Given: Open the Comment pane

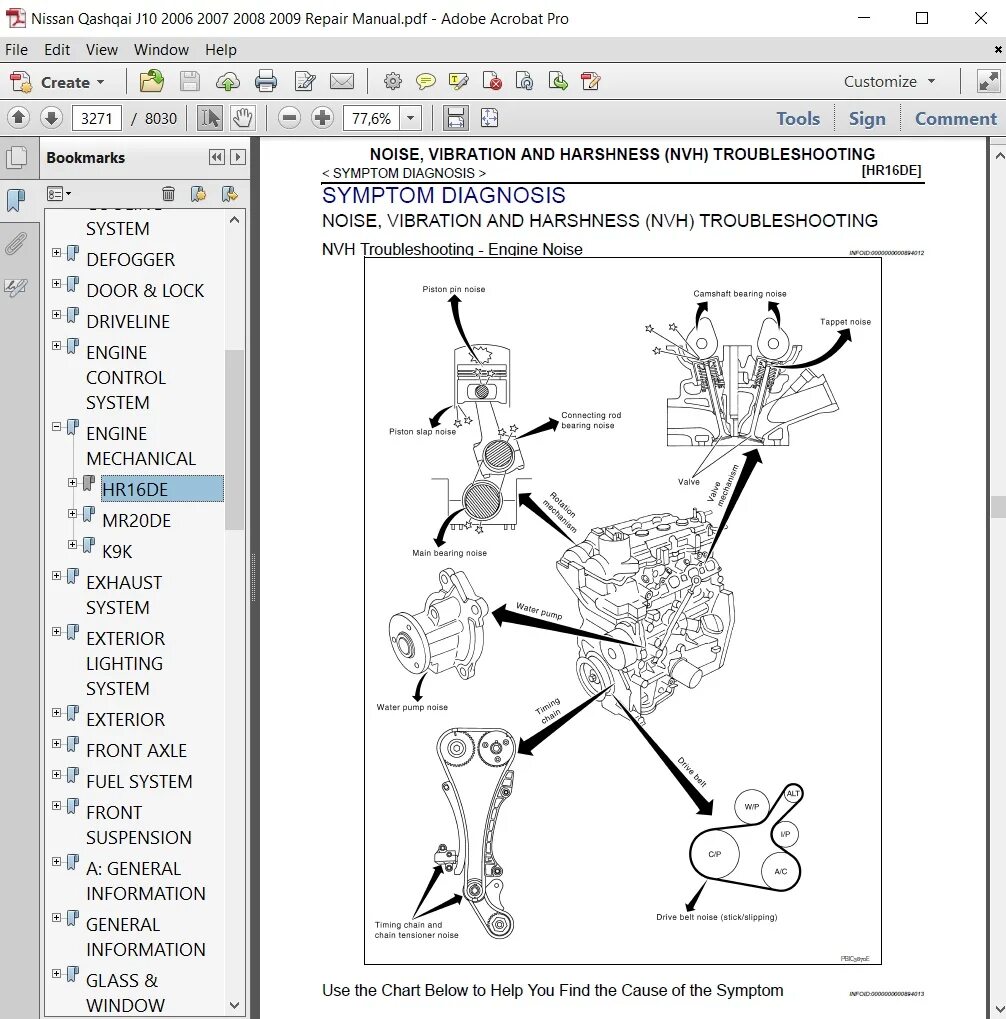Looking at the screenshot, I should (x=955, y=118).
